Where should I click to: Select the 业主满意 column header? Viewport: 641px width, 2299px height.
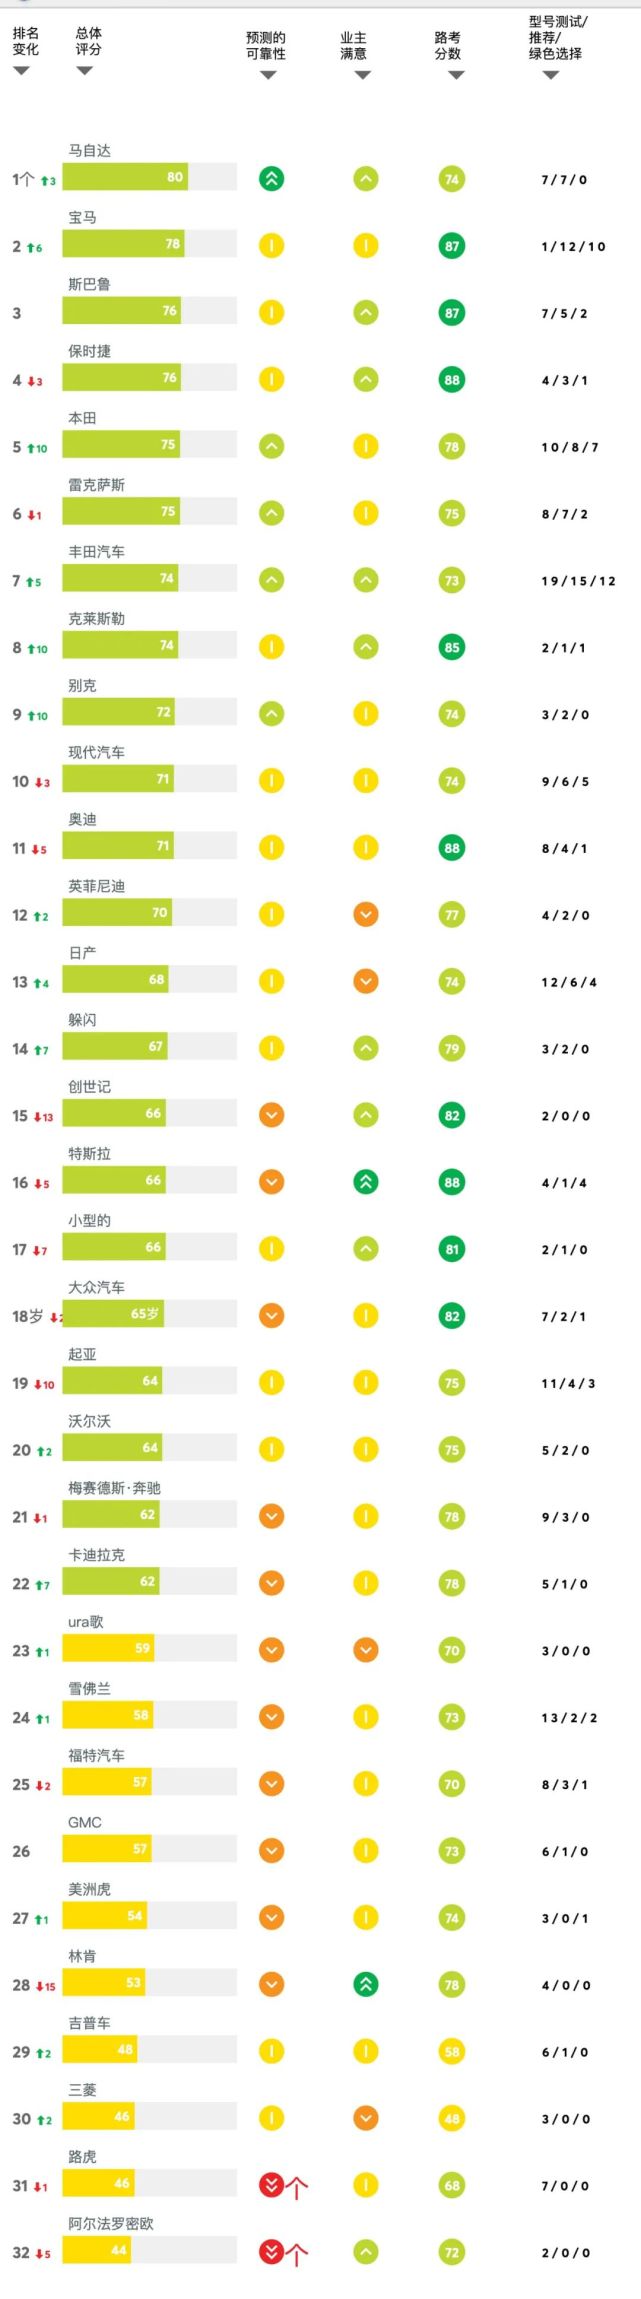(x=353, y=45)
